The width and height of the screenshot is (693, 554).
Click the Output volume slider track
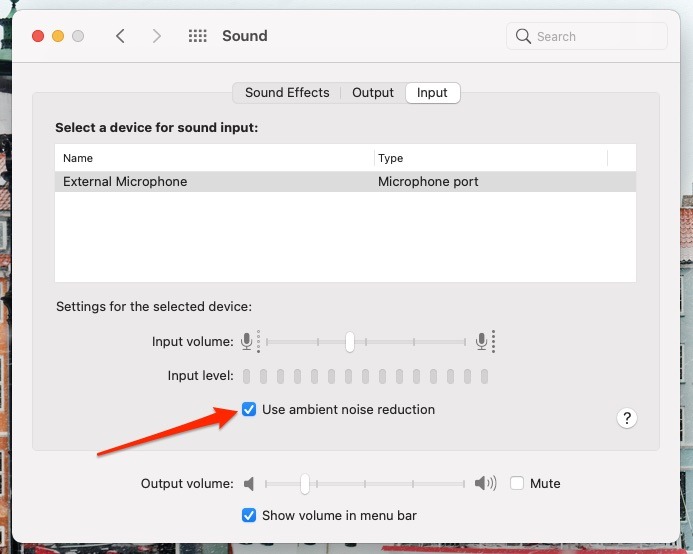[364, 484]
